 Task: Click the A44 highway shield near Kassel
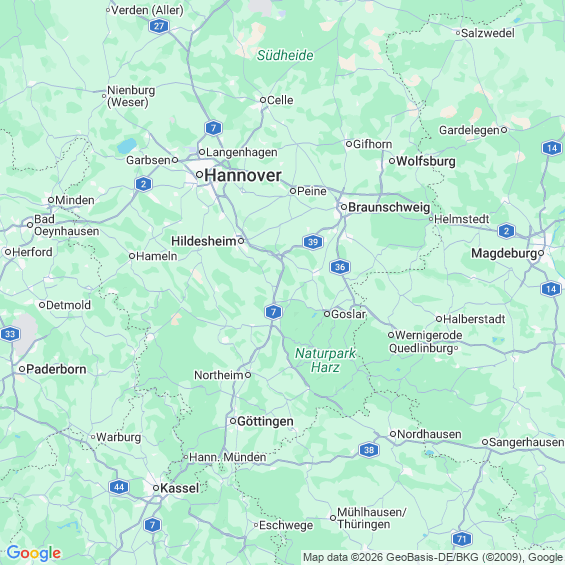click(x=119, y=487)
